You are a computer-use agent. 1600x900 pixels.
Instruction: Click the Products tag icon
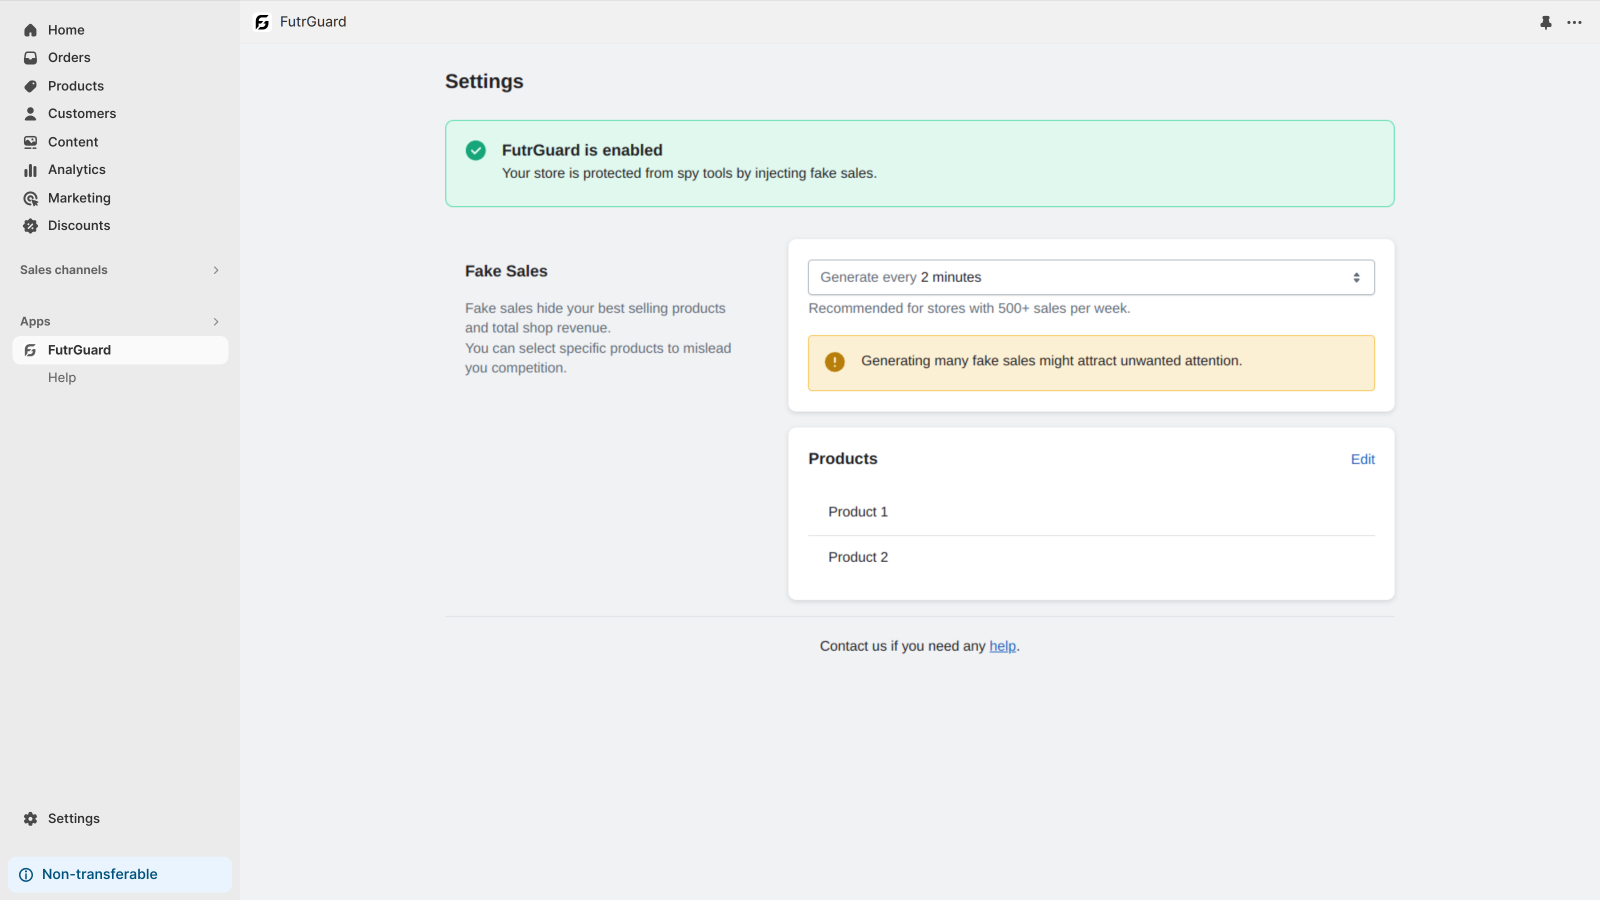click(x=30, y=86)
